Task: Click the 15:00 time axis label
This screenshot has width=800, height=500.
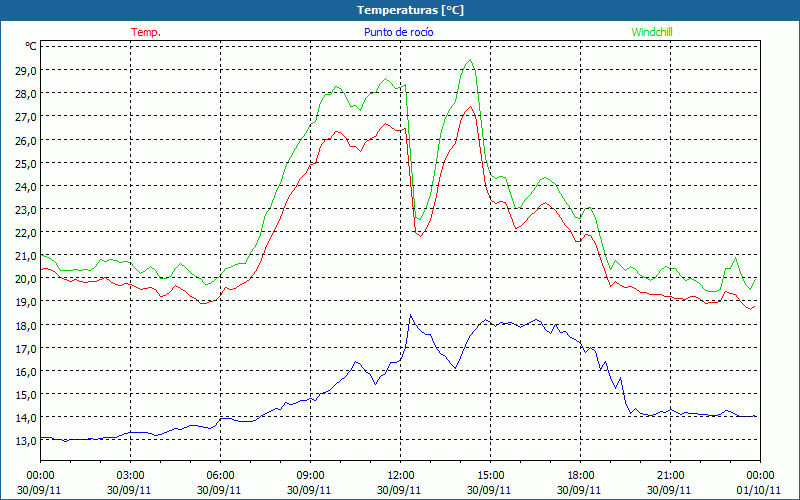Action: click(x=490, y=475)
